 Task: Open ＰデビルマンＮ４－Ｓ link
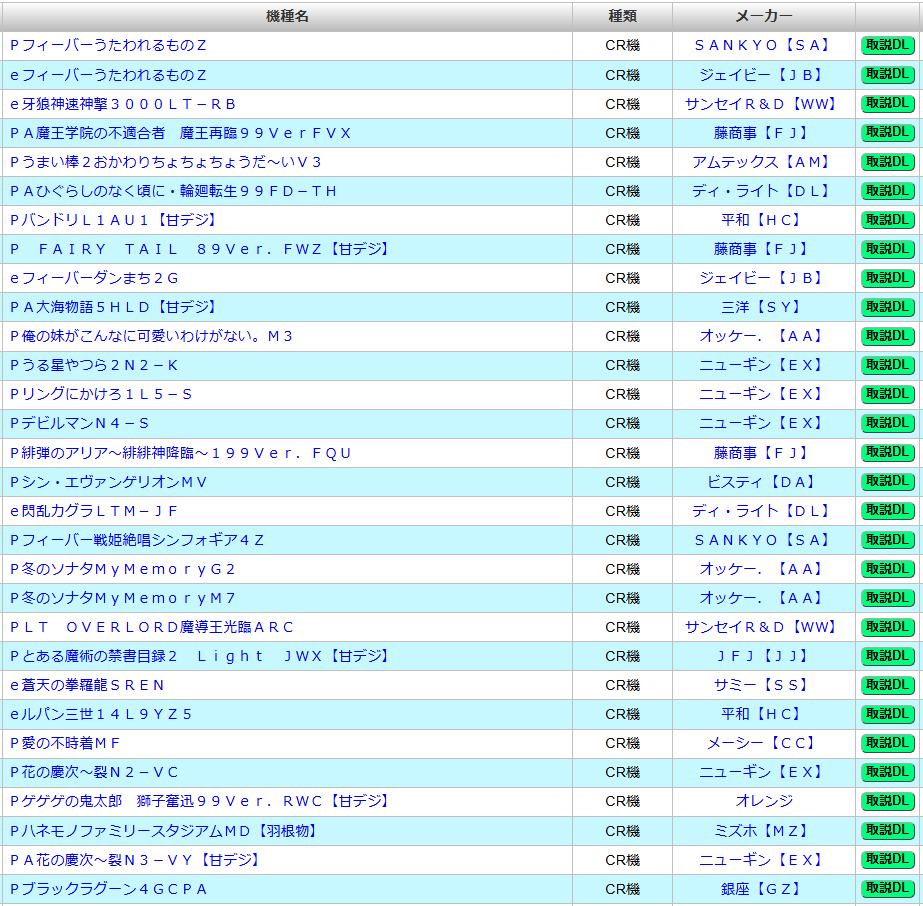(79, 423)
